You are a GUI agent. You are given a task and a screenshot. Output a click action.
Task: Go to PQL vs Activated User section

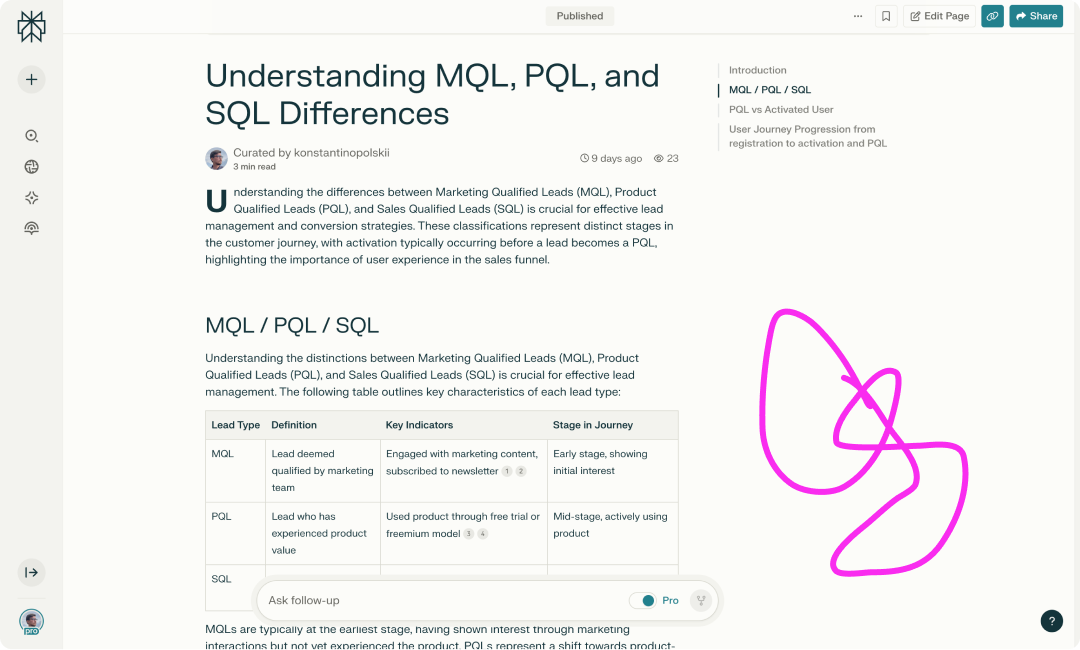coord(781,110)
